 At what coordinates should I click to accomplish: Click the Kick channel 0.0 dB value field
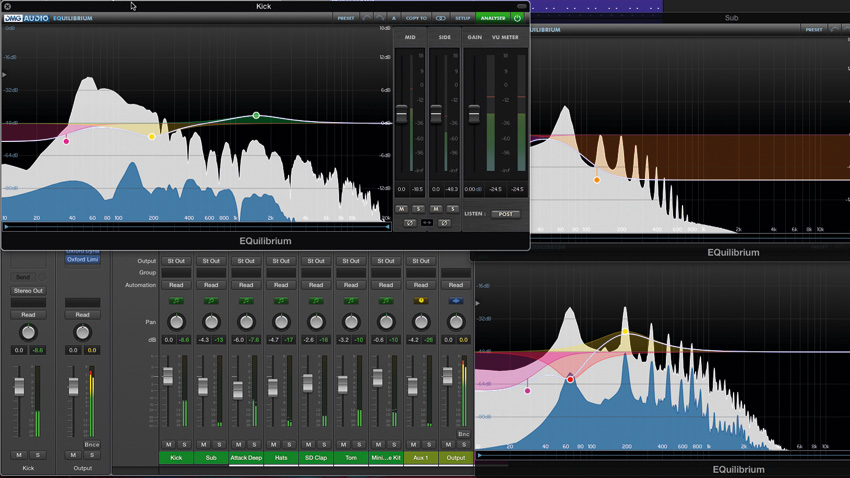click(169, 340)
